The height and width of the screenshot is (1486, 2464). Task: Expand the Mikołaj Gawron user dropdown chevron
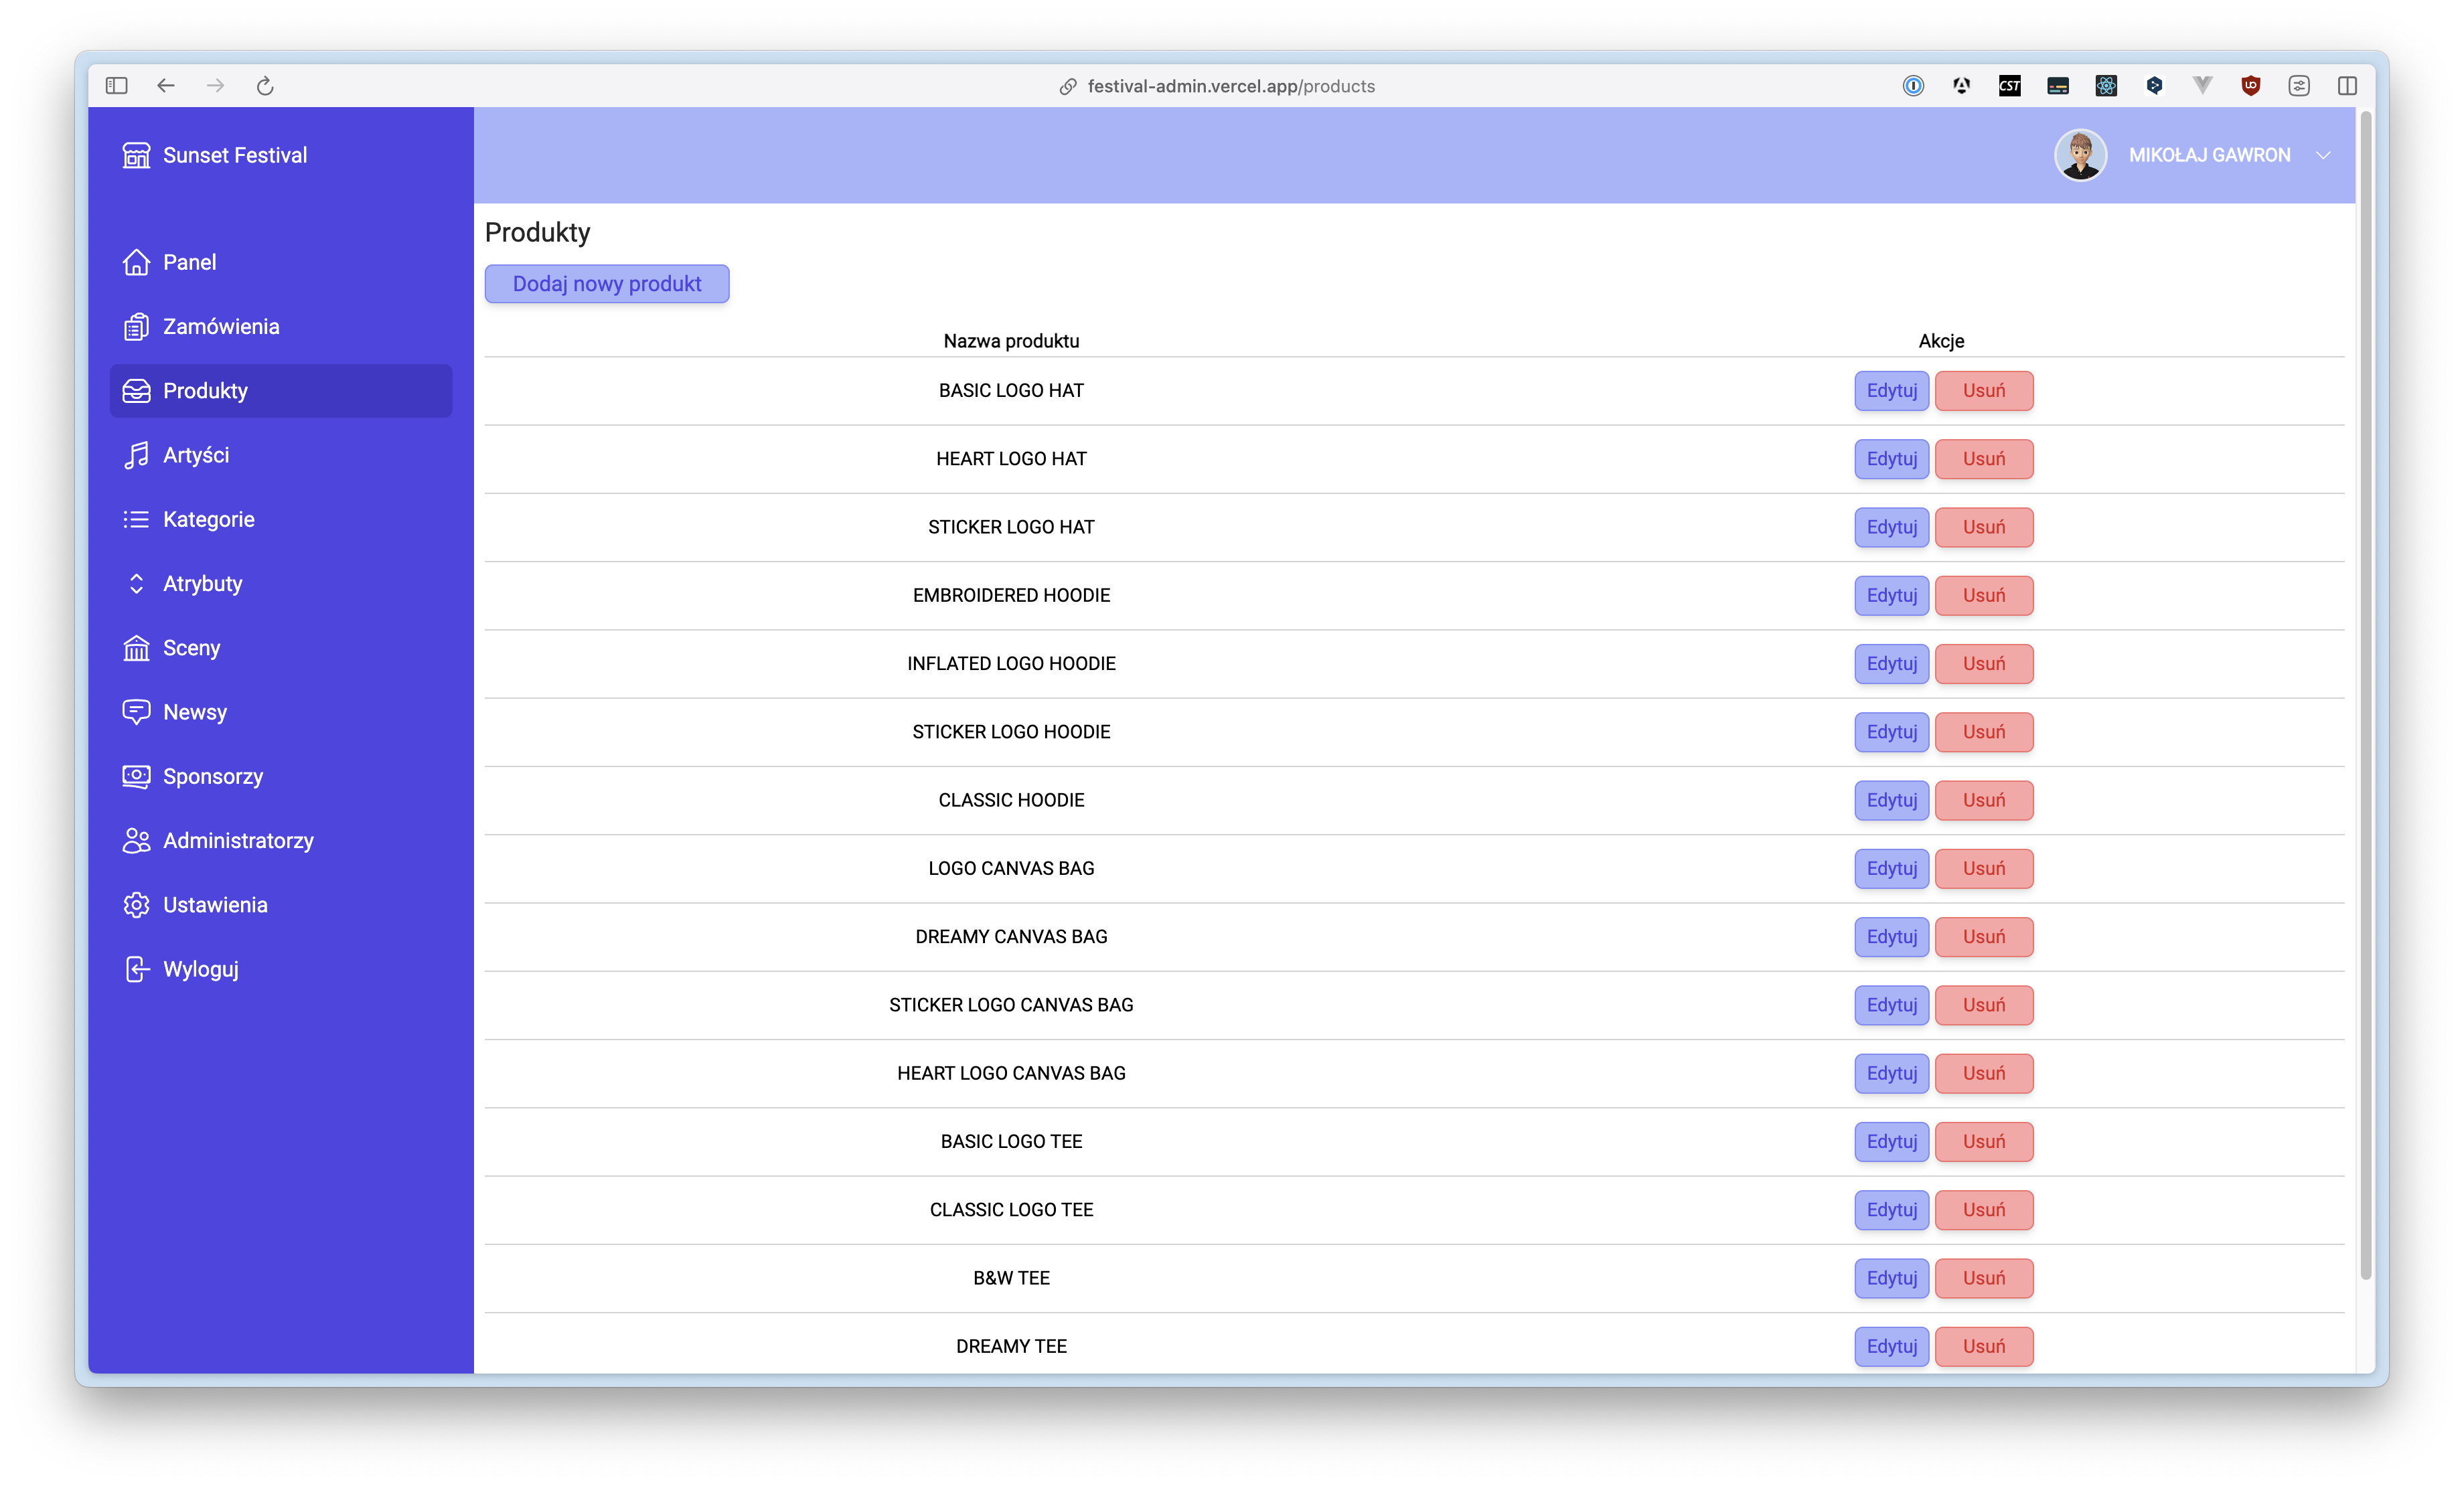click(2323, 155)
